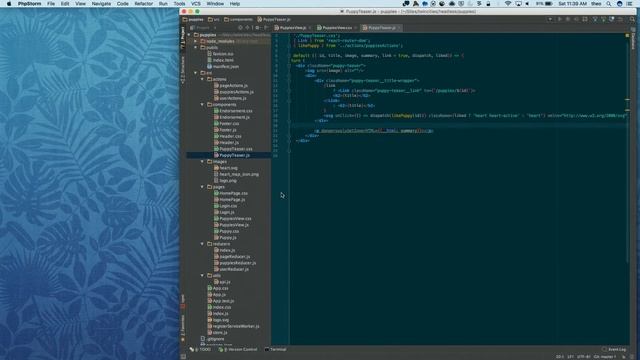Viewport: 640px width, 360px height.
Task: Open registerServiceWorker.js file
Action: (233, 327)
